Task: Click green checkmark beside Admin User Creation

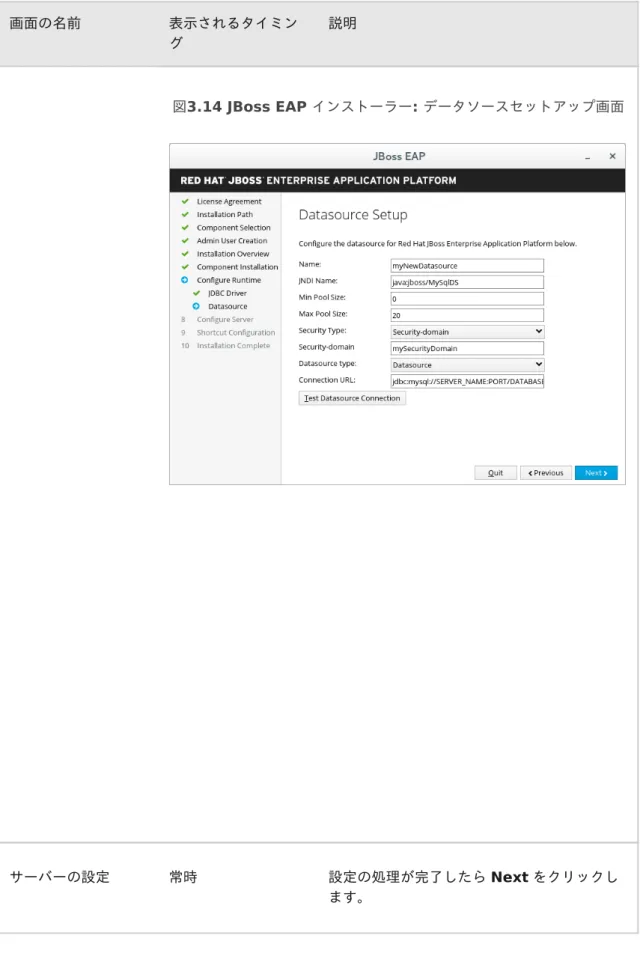Action: [185, 240]
